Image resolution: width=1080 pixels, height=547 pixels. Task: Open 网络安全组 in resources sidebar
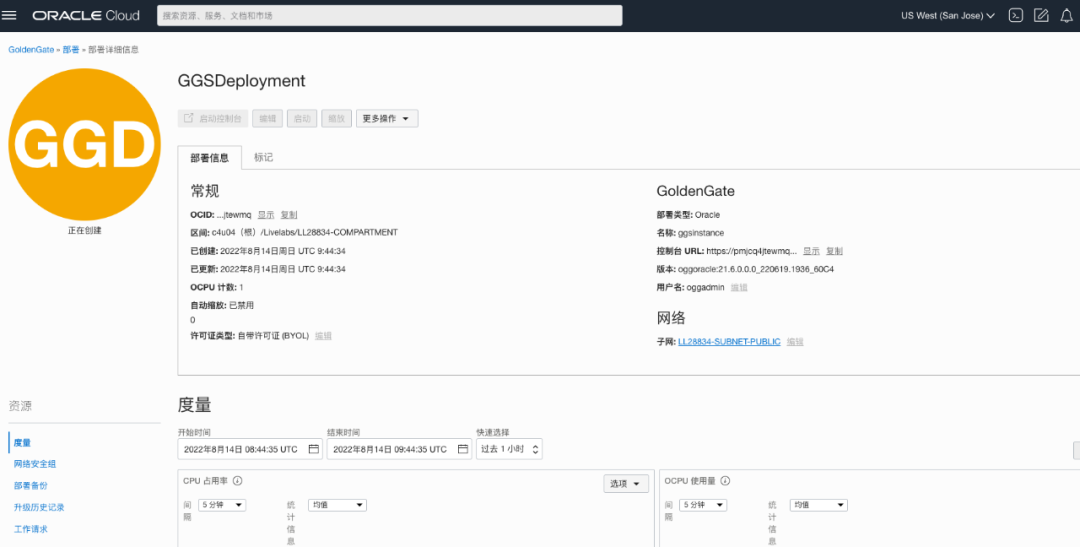tap(34, 464)
